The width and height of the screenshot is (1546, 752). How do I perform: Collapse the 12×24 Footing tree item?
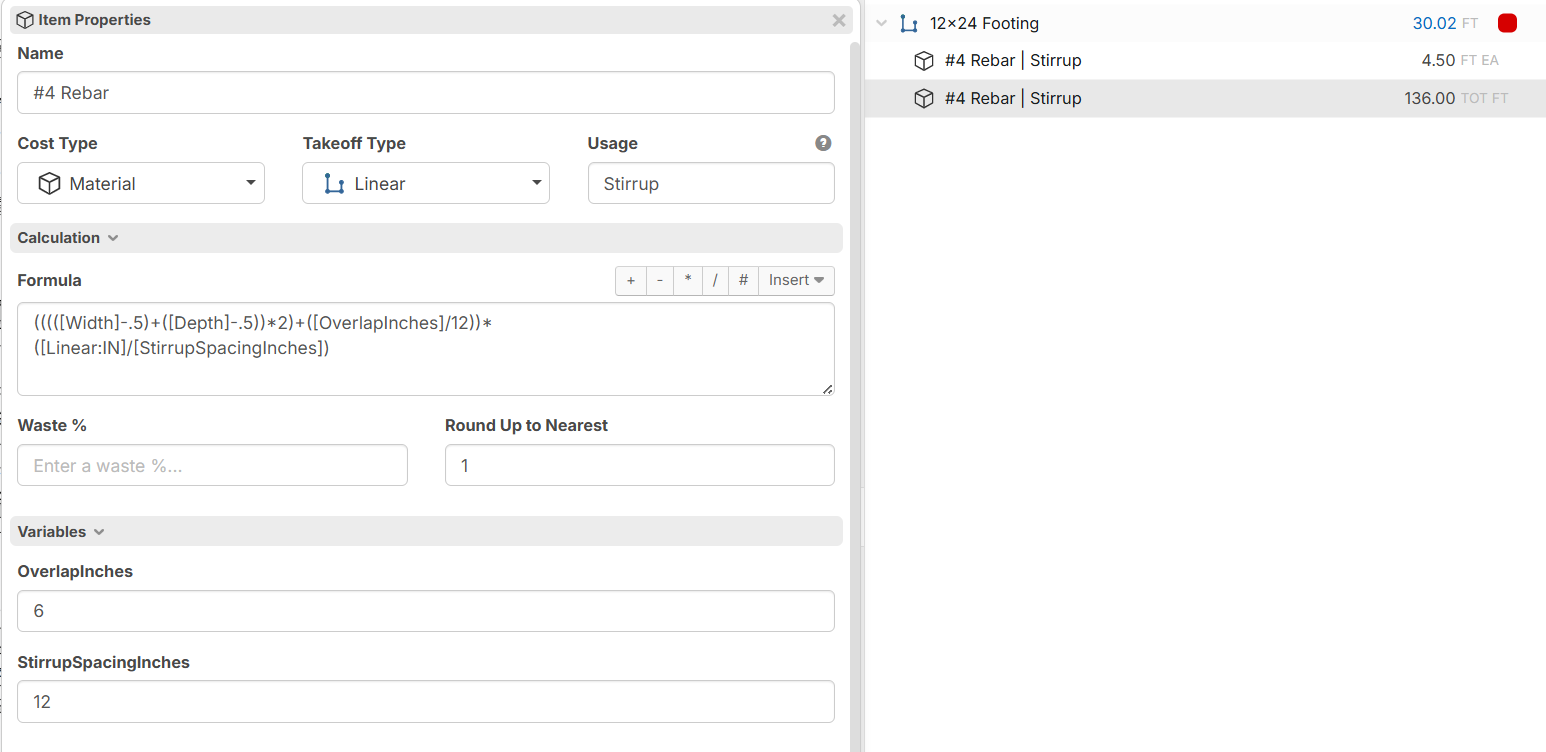click(x=881, y=23)
